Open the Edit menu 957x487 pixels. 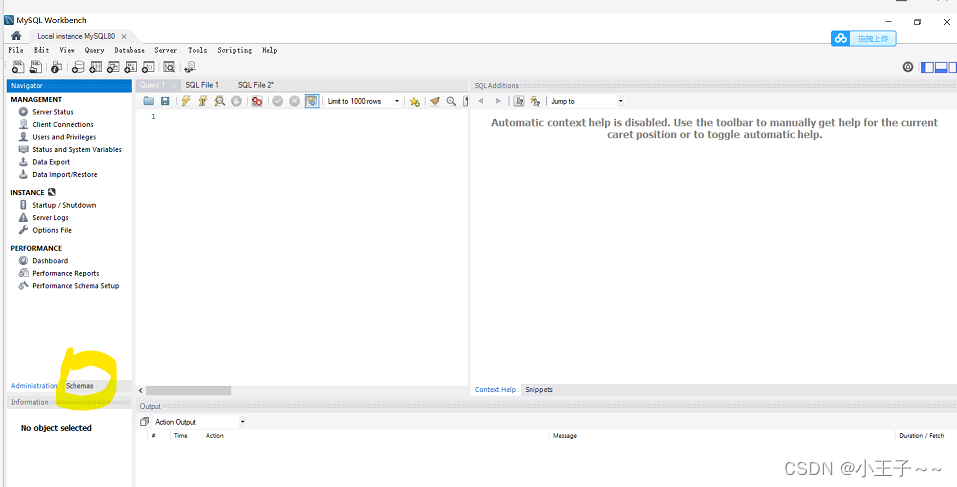(x=42, y=50)
